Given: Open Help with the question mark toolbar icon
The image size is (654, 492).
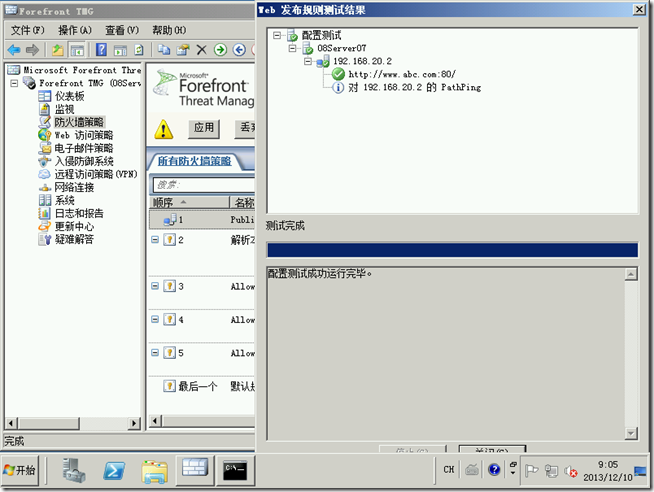Looking at the screenshot, I should (x=101, y=50).
